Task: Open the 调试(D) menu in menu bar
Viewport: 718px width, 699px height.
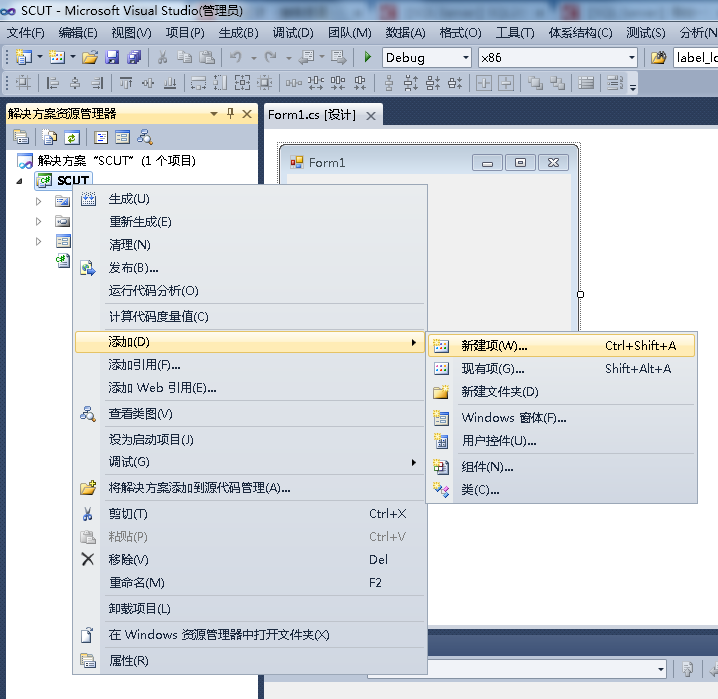Action: point(293,33)
